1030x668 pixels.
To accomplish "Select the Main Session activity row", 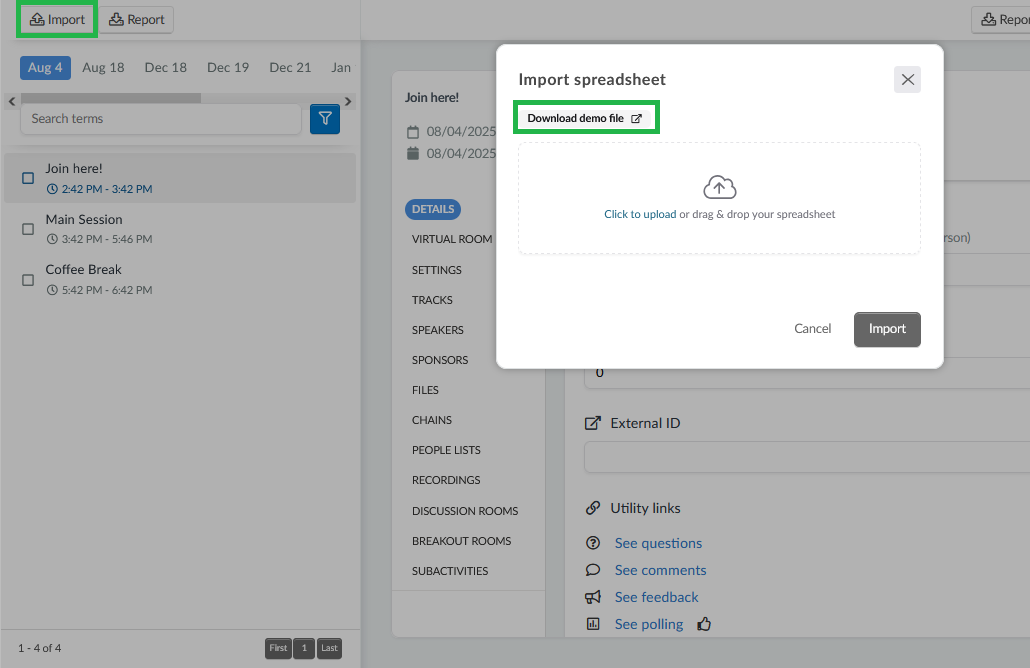I will click(180, 229).
